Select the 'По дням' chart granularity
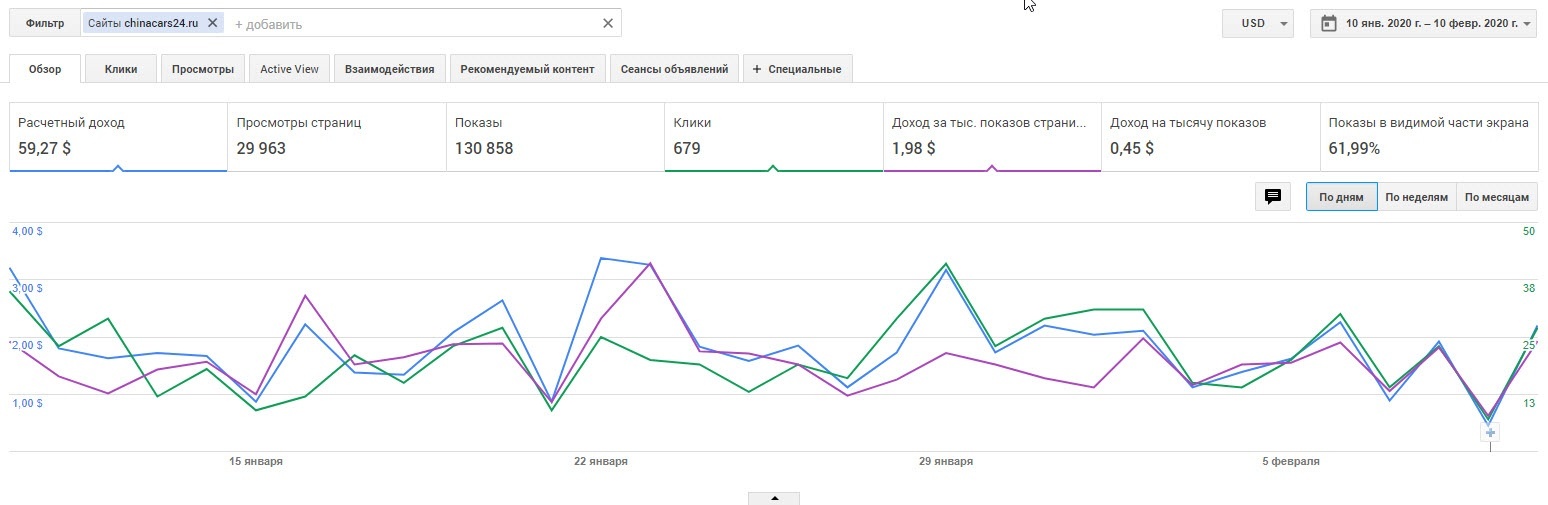 1341,197
